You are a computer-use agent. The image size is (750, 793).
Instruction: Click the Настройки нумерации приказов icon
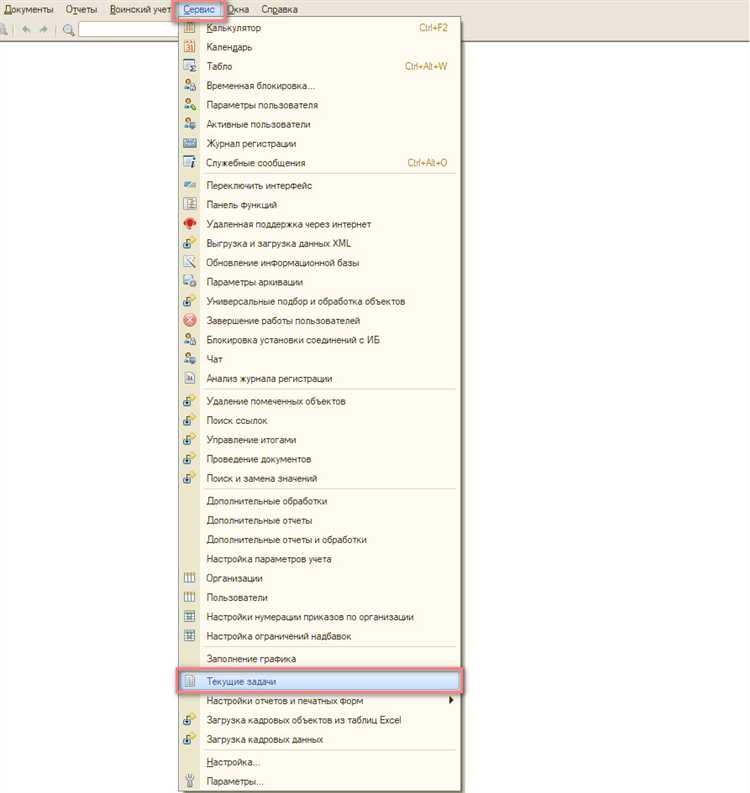[x=189, y=616]
